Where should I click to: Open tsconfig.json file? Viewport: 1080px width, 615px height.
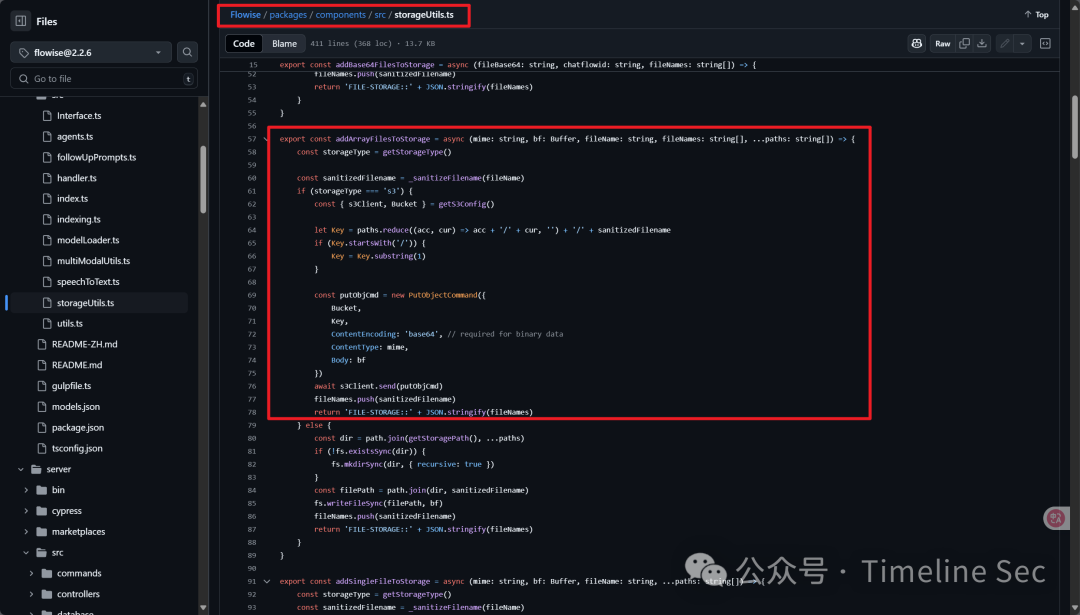click(77, 448)
